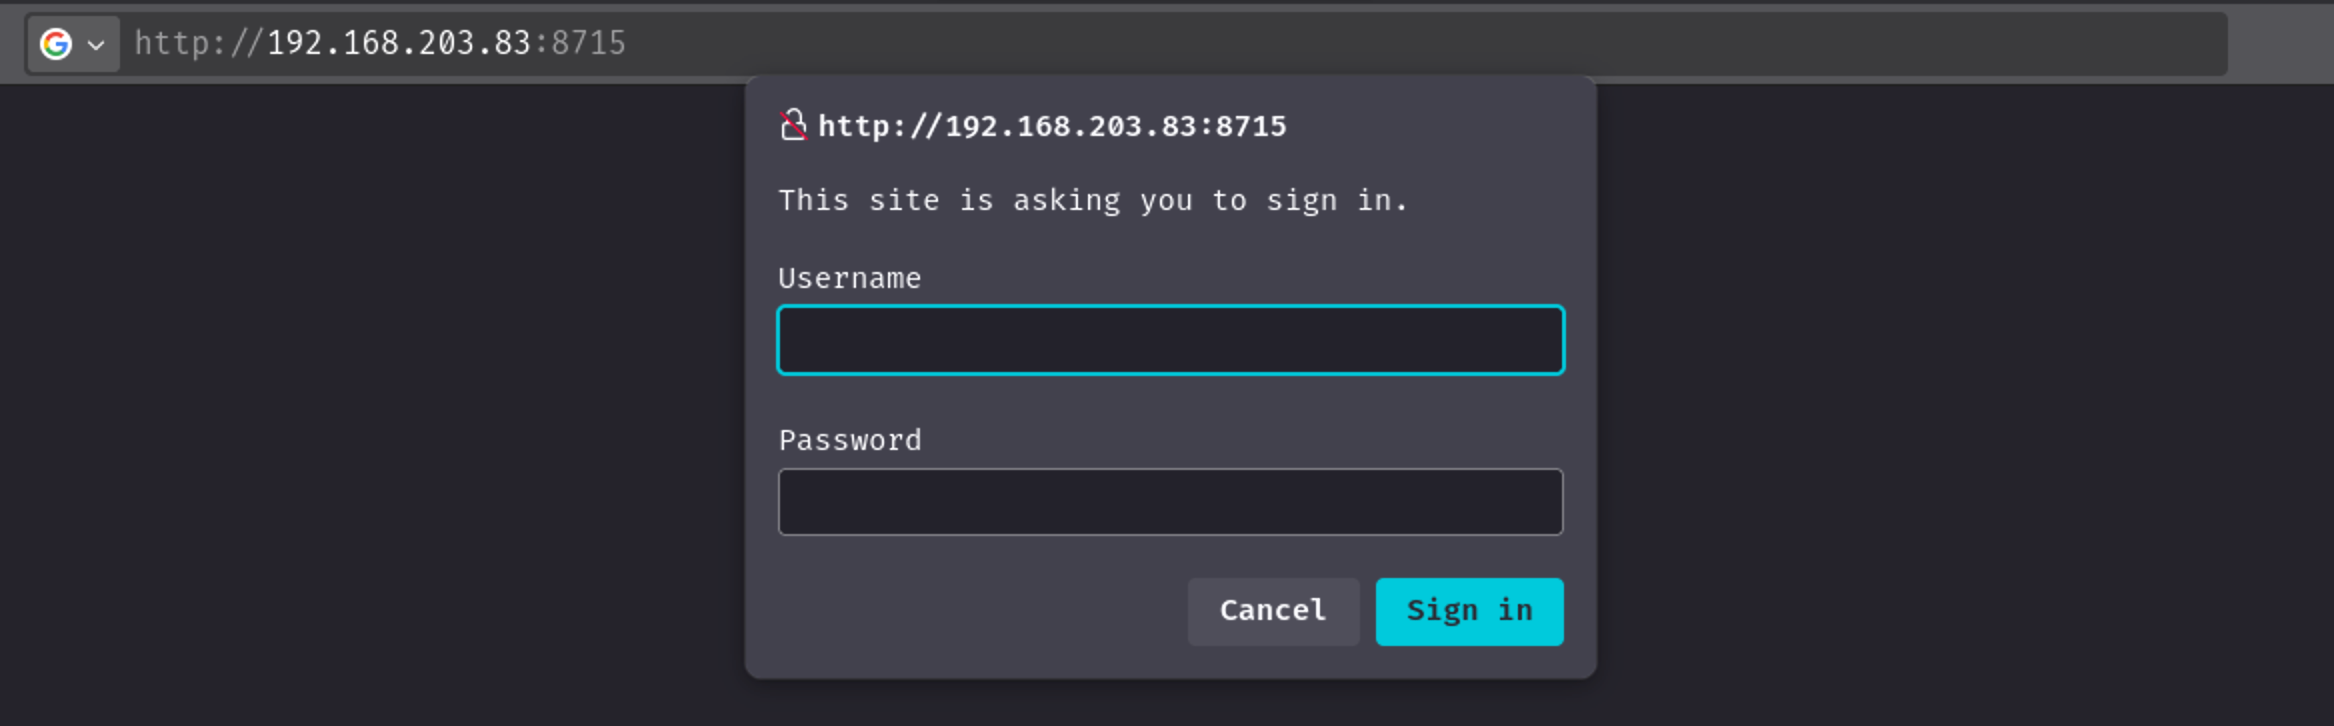Click dark page background left of dialog
Viewport: 2334px width, 726px height.
[x=370, y=400]
